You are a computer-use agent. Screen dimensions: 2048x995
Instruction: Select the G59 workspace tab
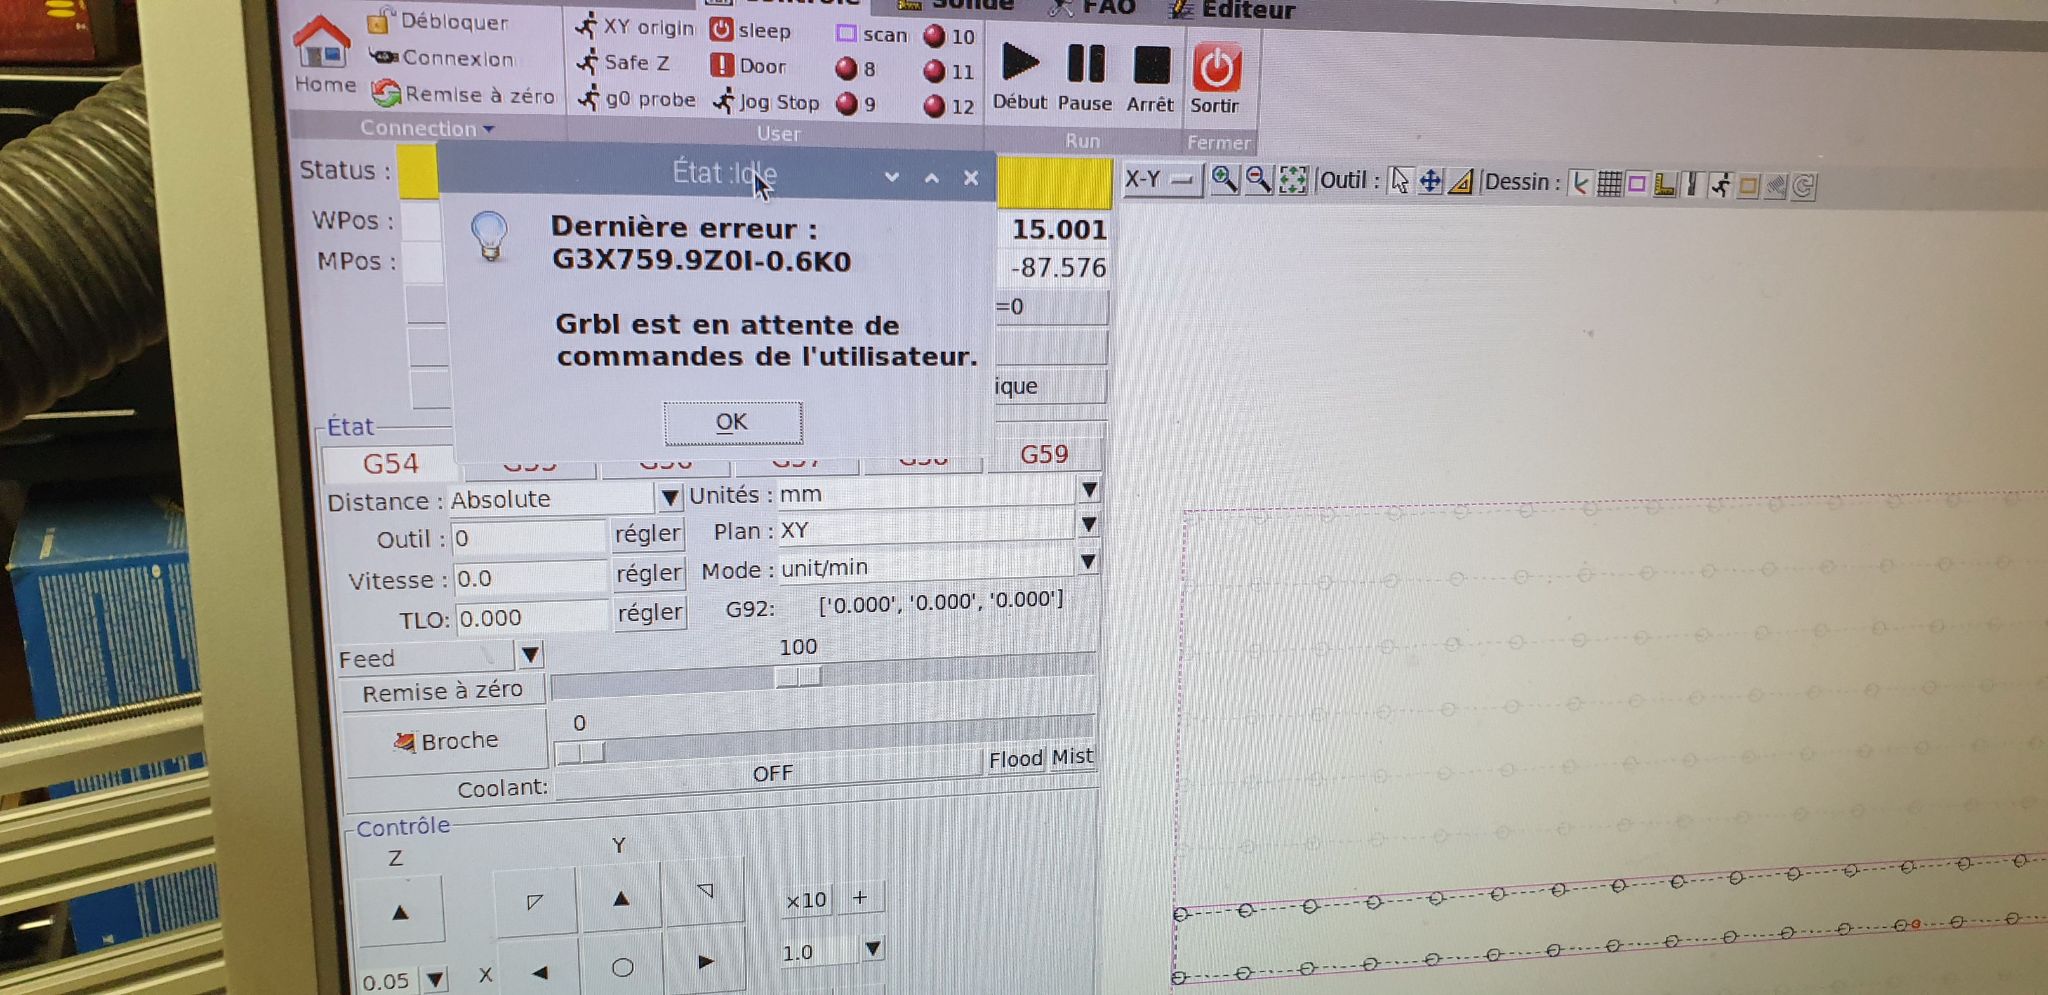[1044, 455]
